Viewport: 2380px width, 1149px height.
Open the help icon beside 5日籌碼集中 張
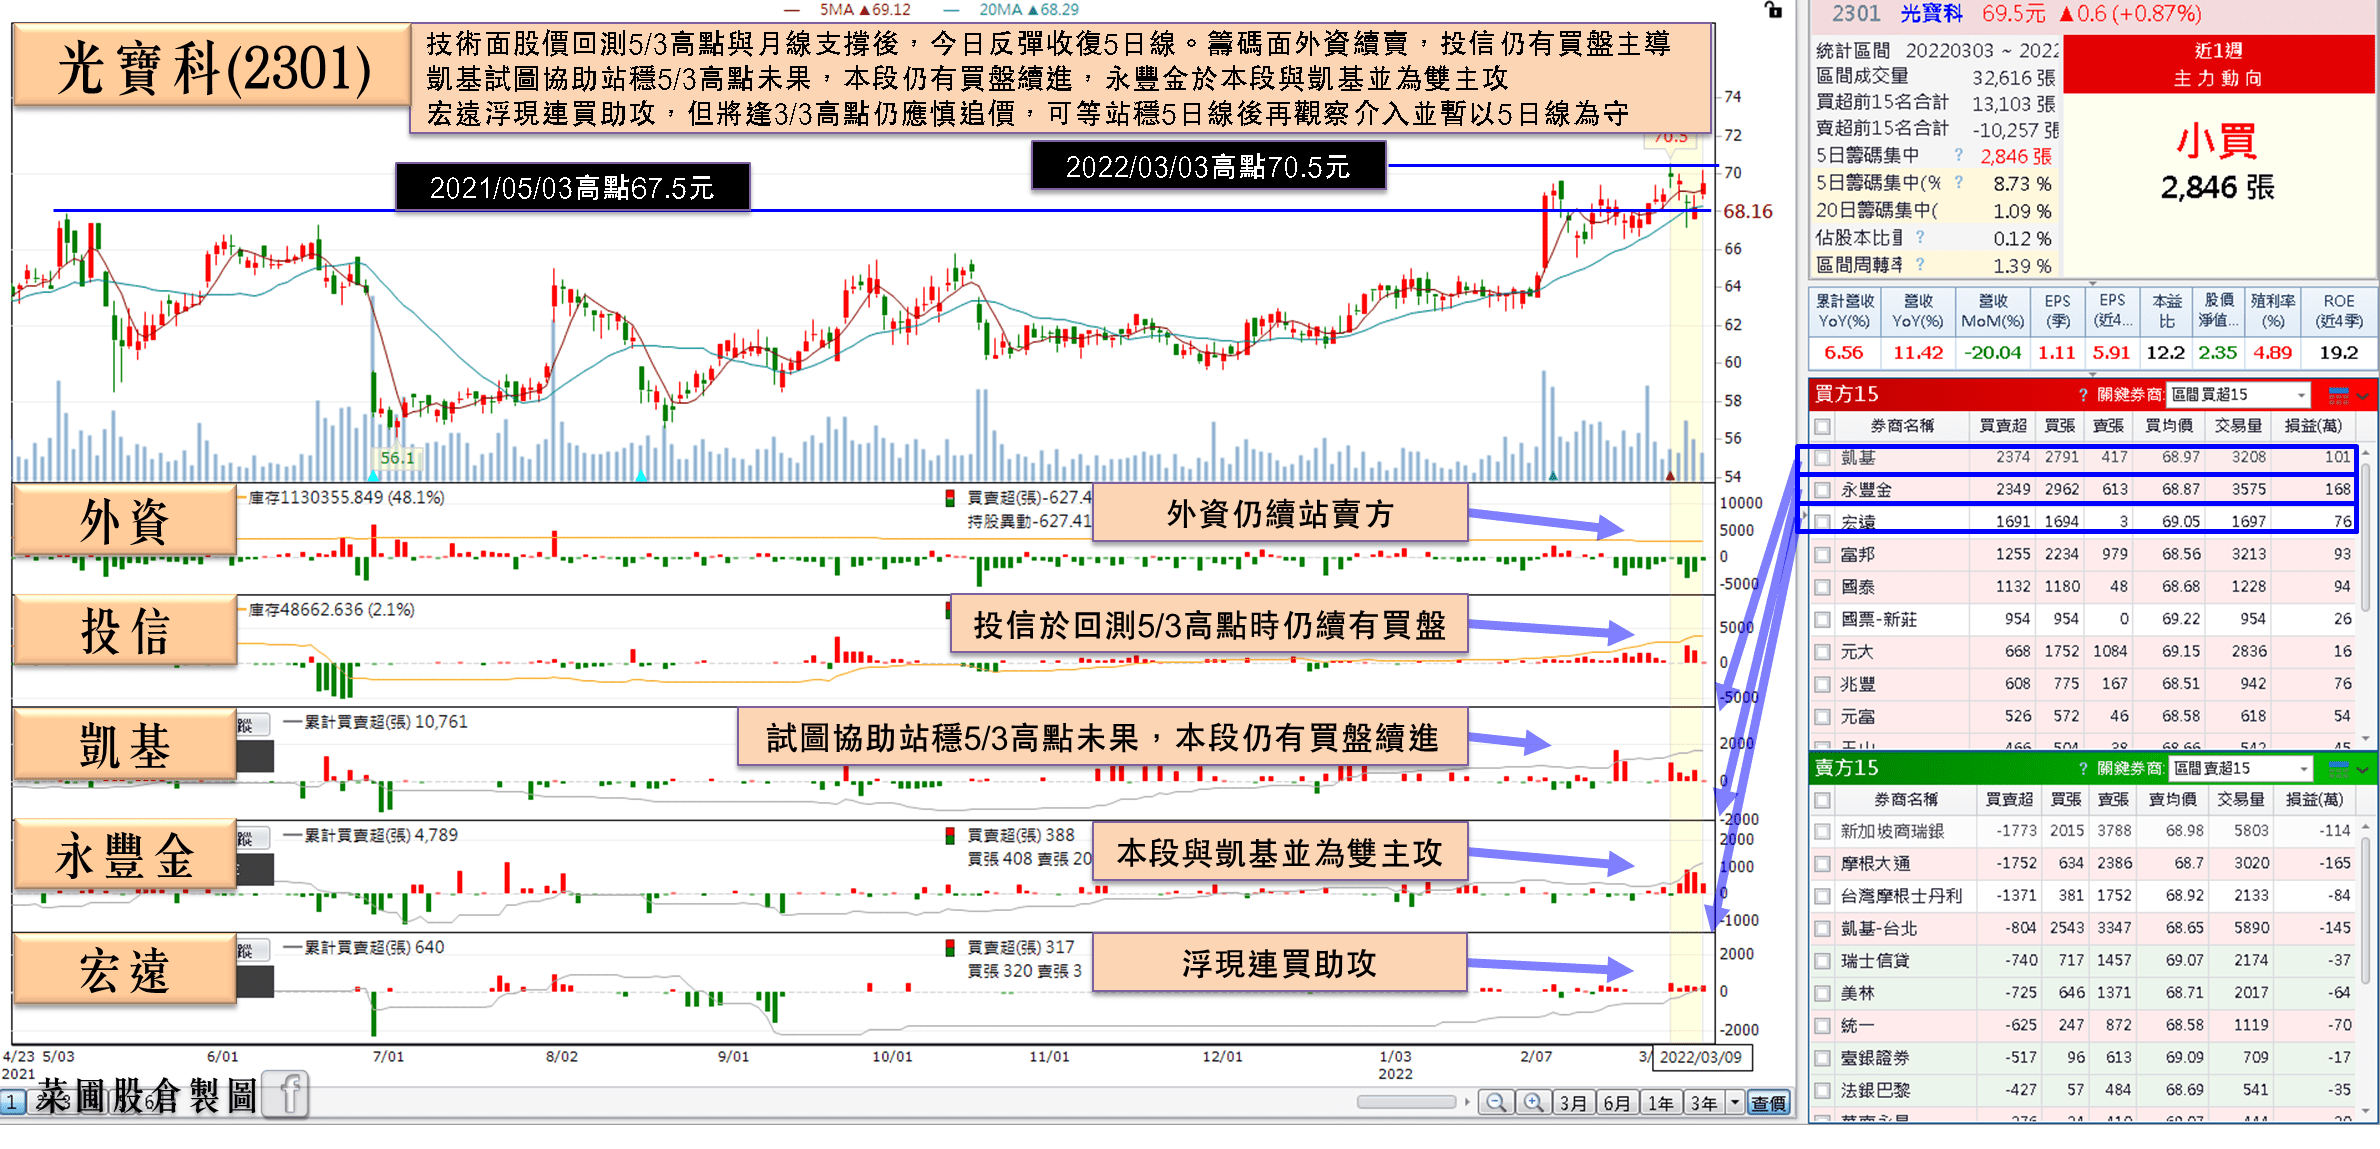point(1959,155)
